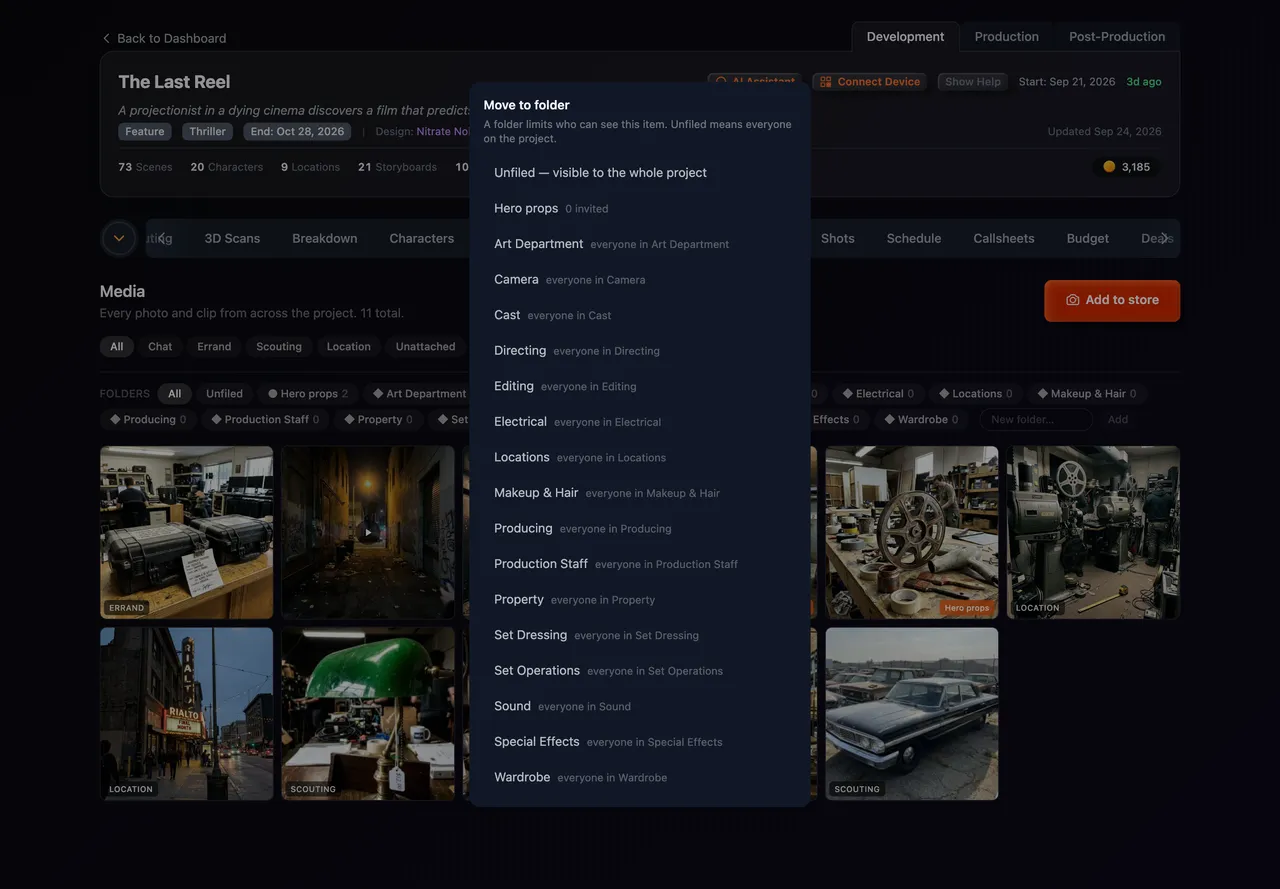Click the camera icon in Add to store
Screen dimensions: 1280x889
tap(1072, 300)
